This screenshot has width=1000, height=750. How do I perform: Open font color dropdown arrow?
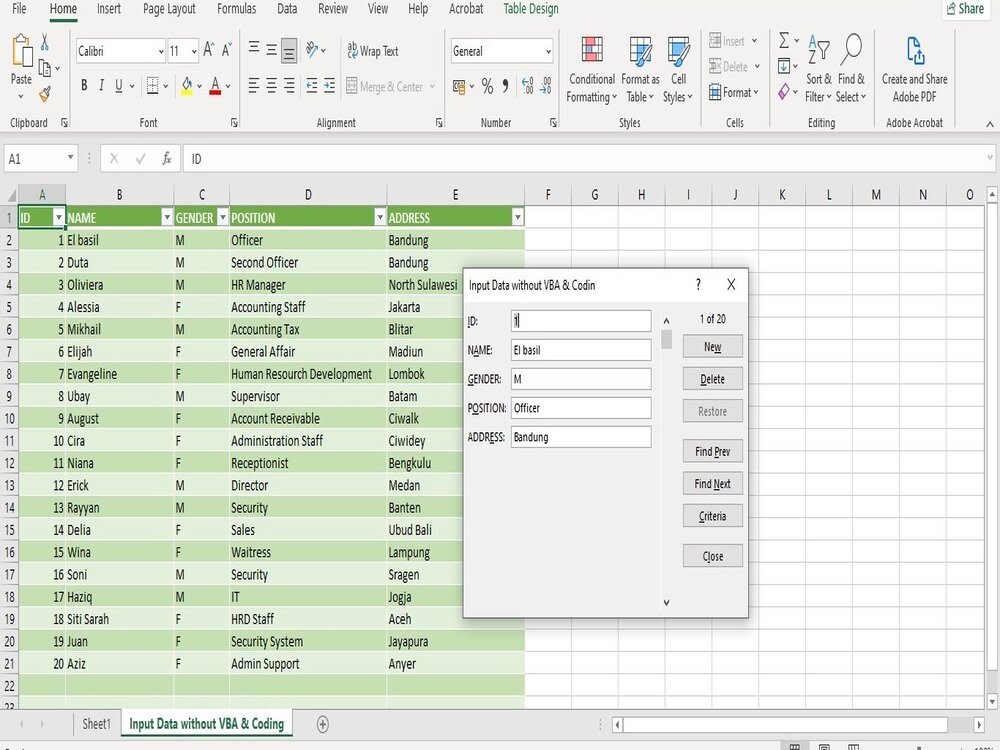coord(228,86)
